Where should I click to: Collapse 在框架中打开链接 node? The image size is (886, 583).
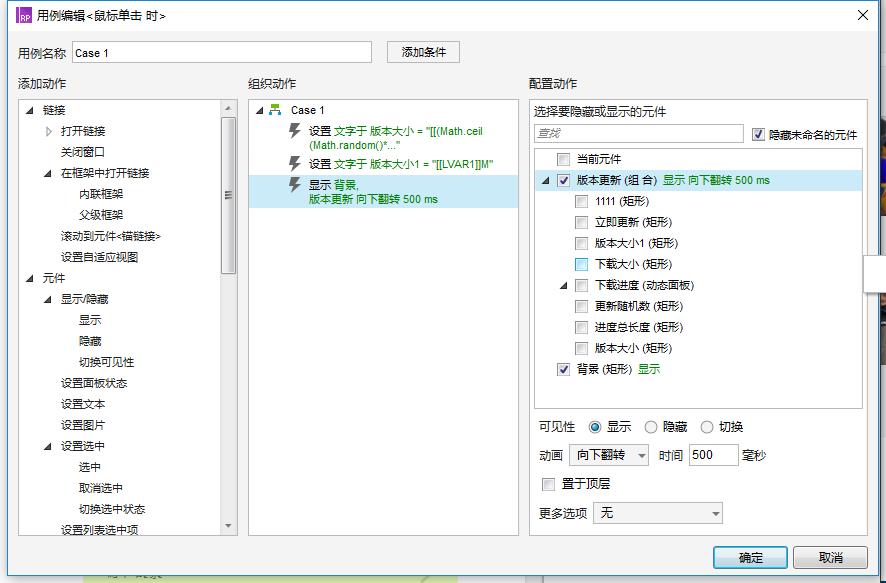pos(47,173)
